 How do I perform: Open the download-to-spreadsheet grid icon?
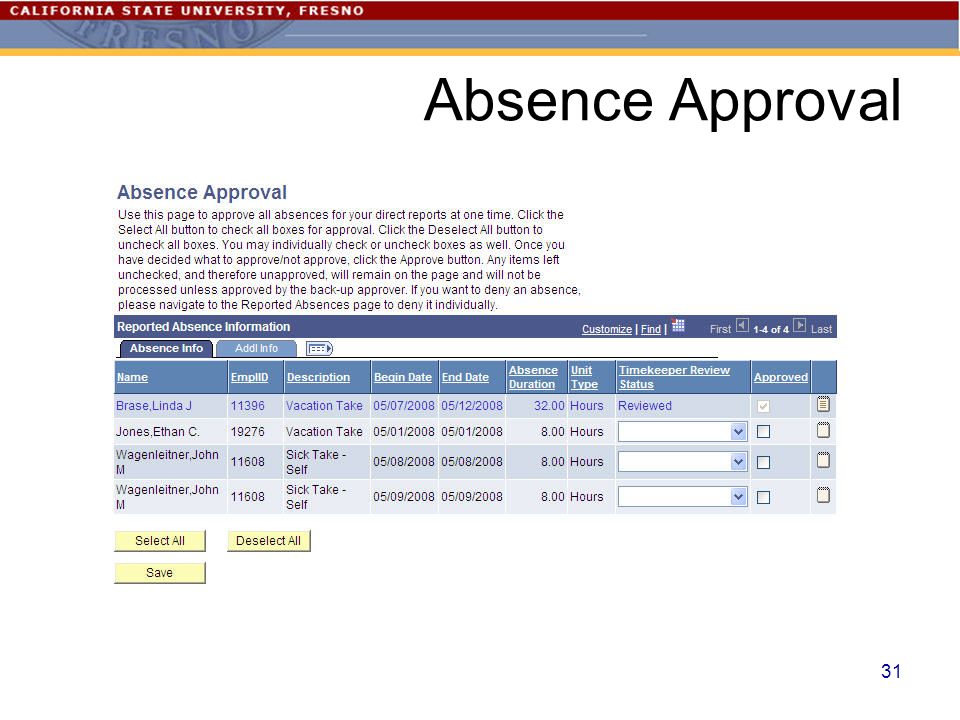[678, 325]
